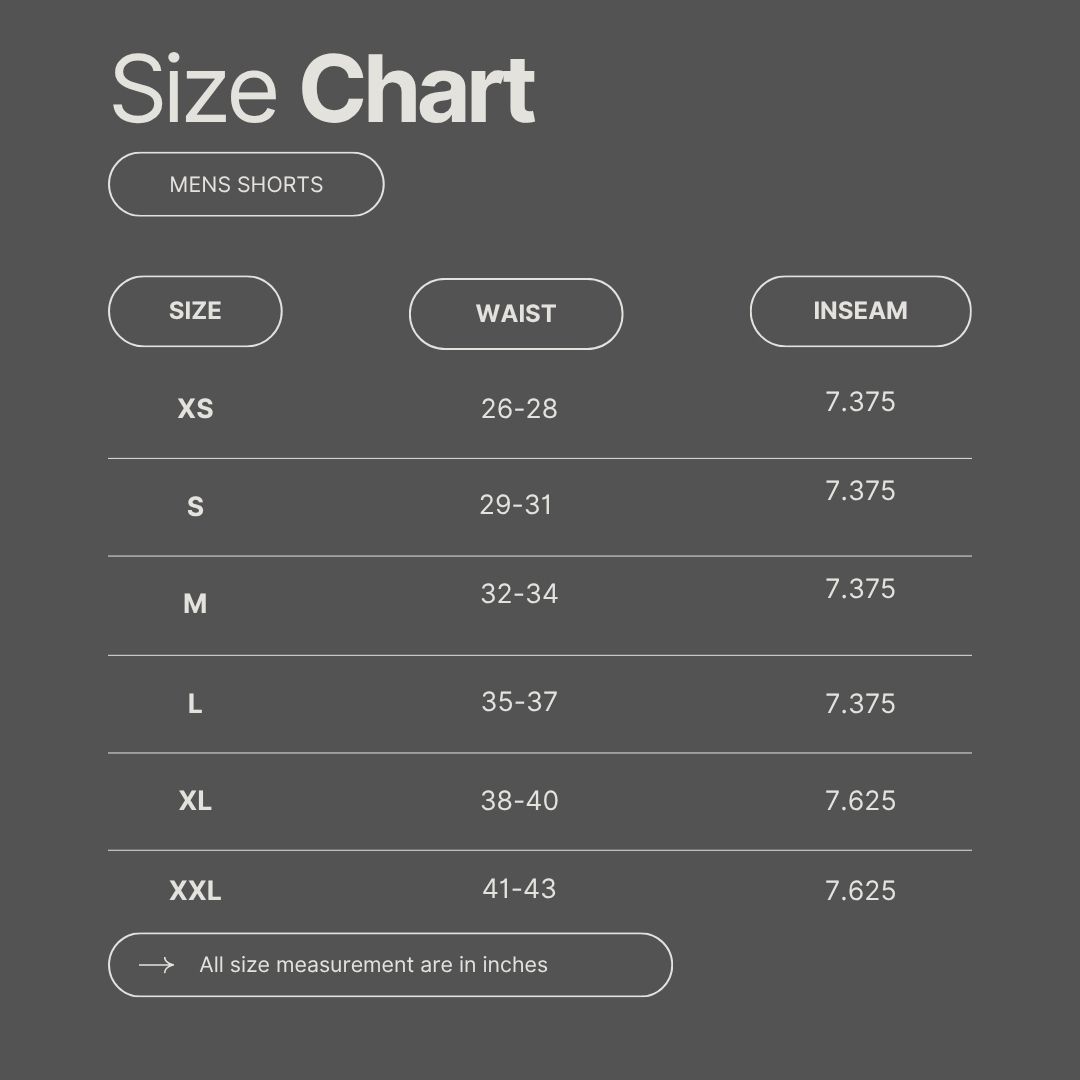The height and width of the screenshot is (1080, 1080).
Task: Click the 26-28 waist value
Action: coord(519,409)
